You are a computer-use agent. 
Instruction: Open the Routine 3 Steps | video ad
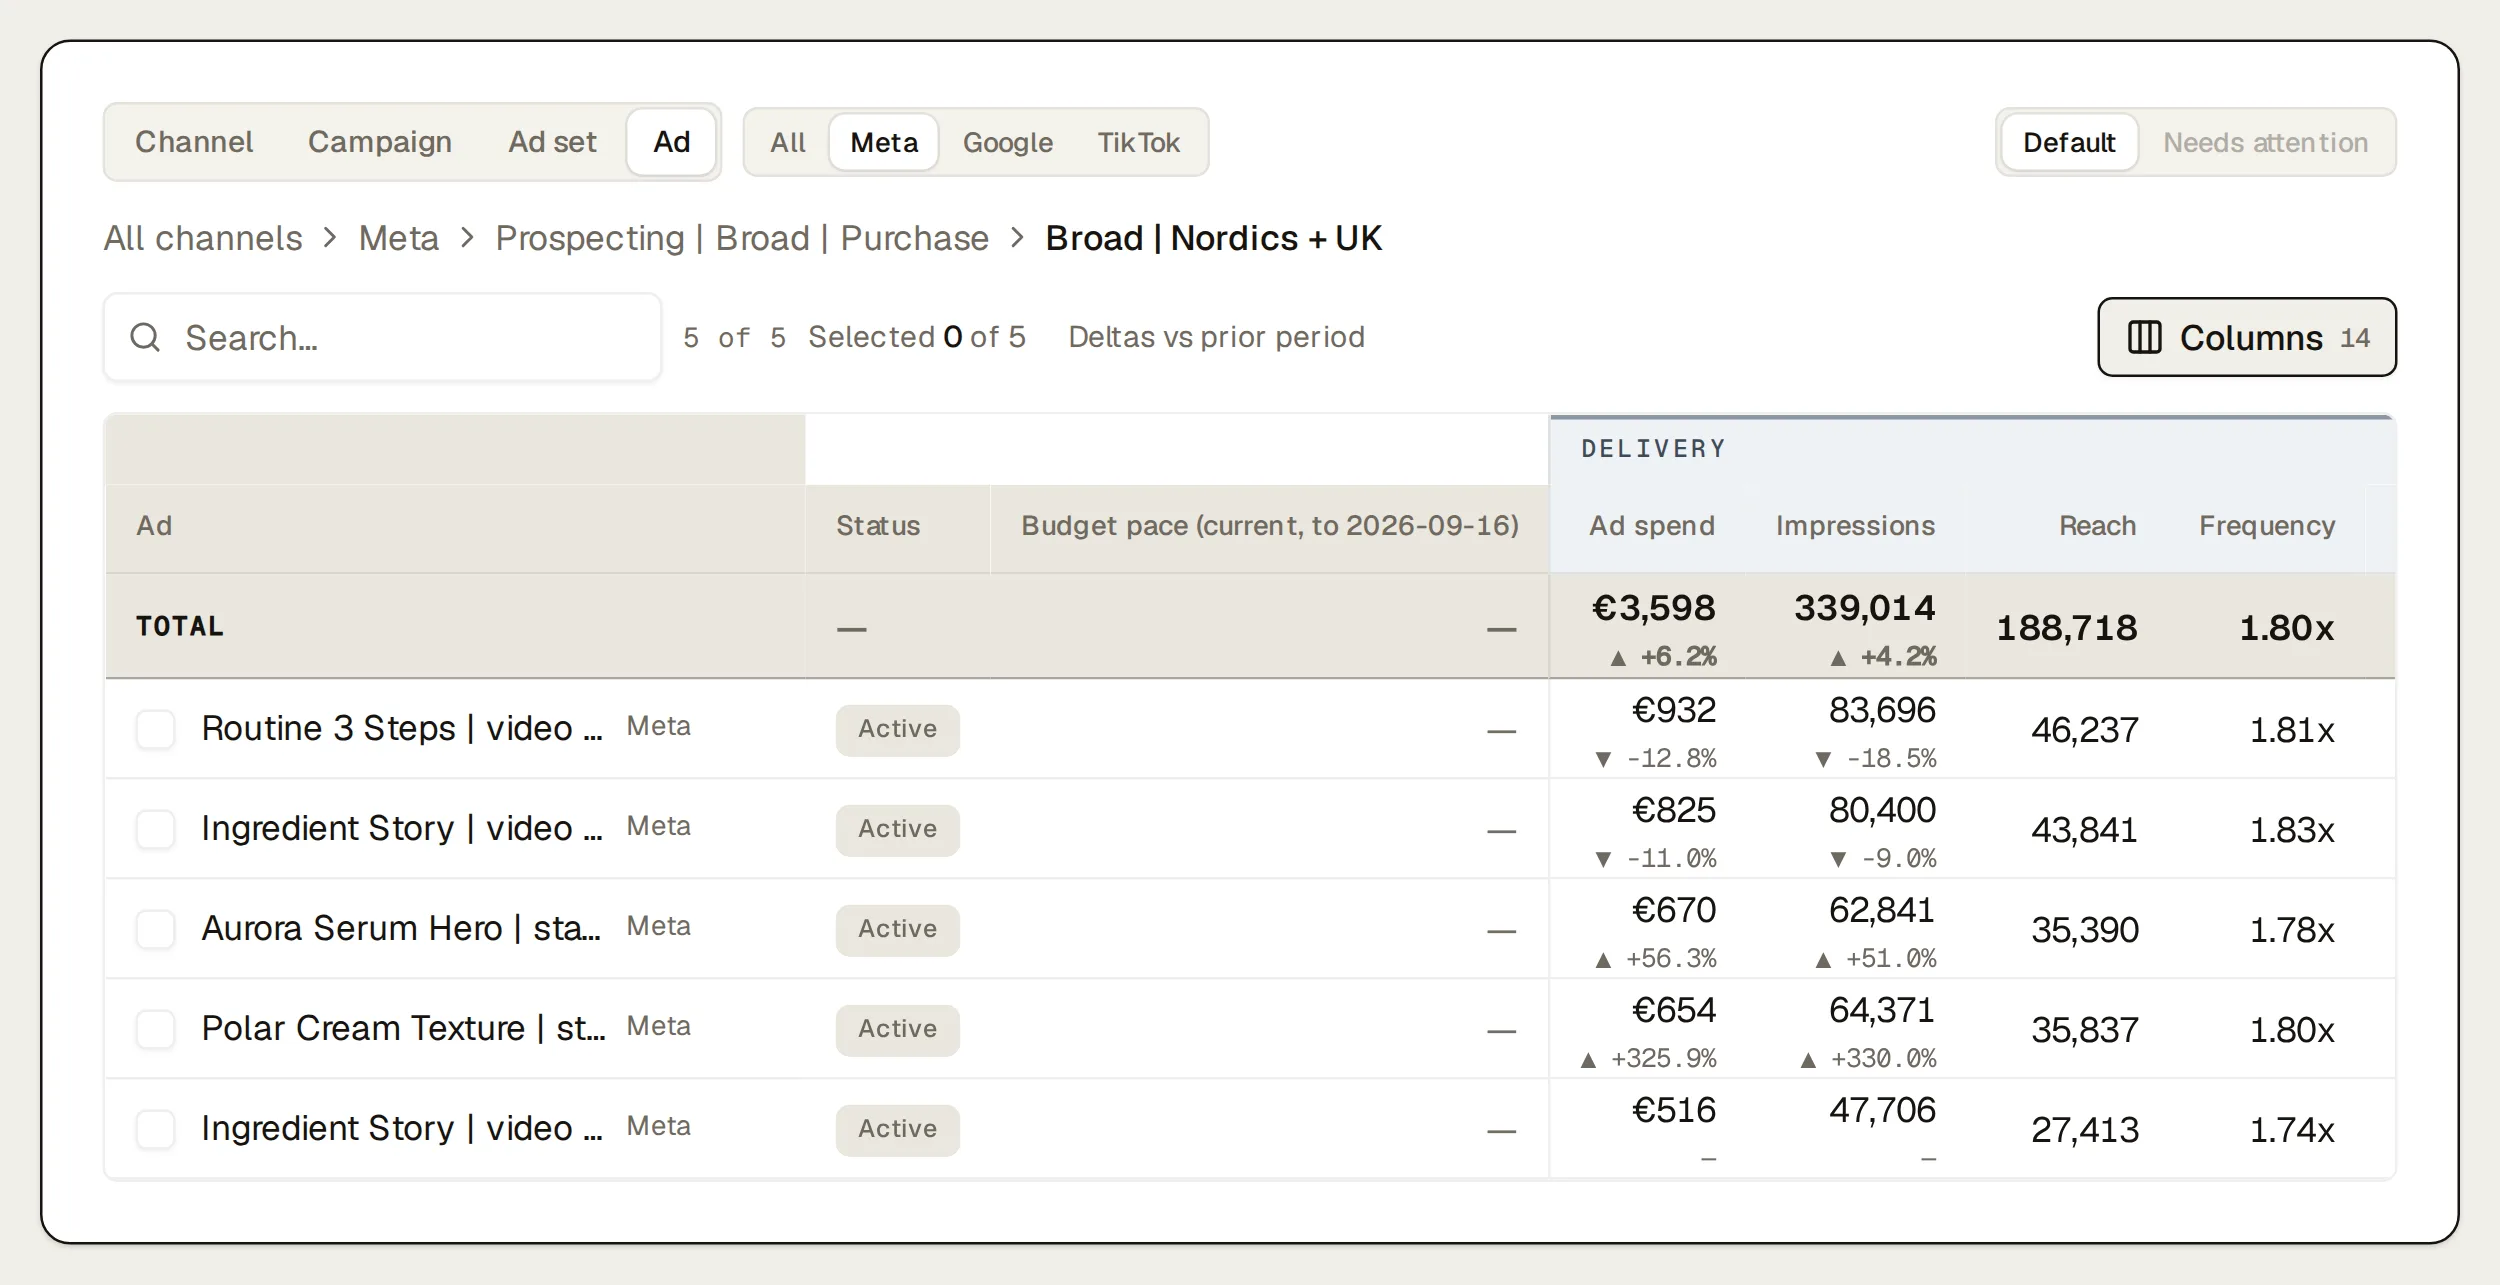tap(402, 728)
